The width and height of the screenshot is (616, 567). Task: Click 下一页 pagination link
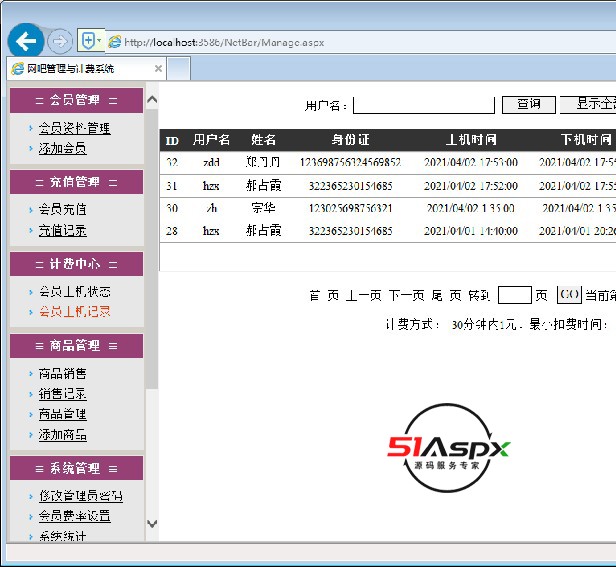point(406,296)
